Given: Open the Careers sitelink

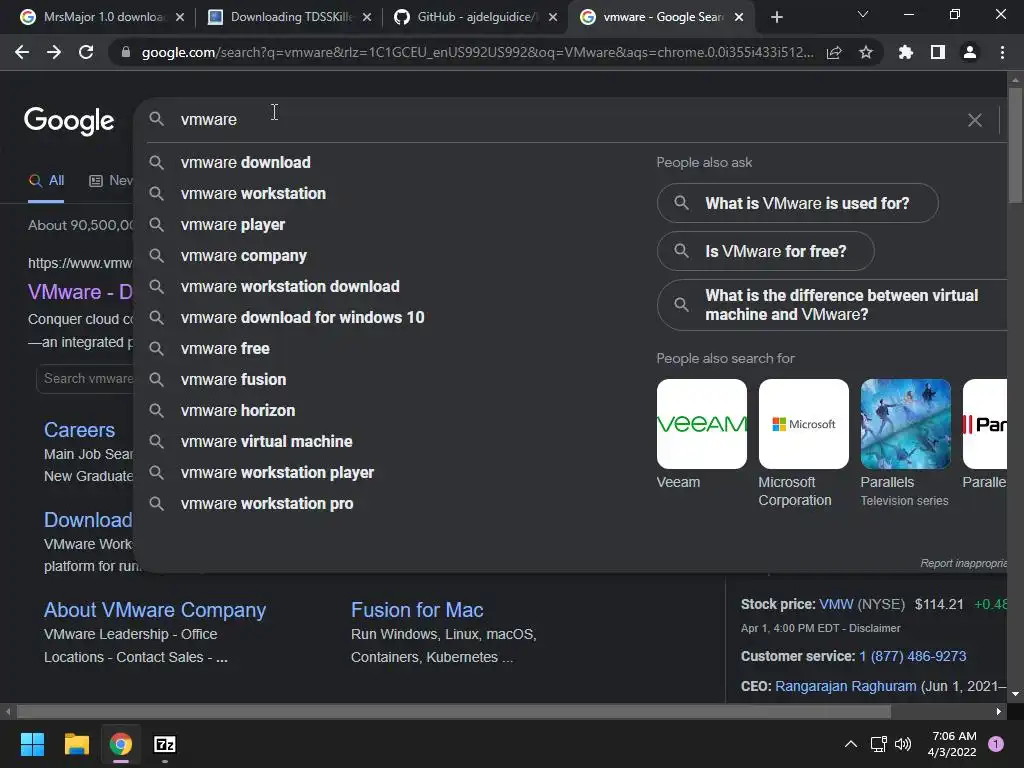Looking at the screenshot, I should click(79, 430).
